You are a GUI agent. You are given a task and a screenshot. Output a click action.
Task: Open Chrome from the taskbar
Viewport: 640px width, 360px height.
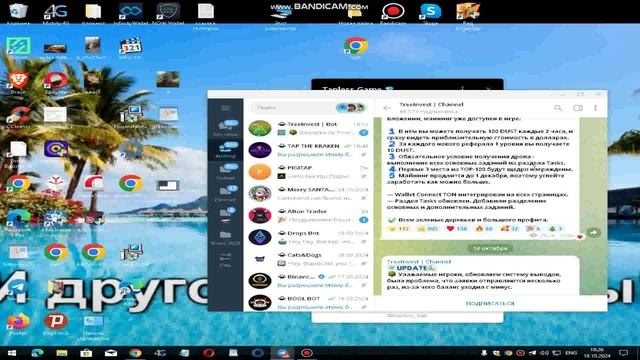tap(136, 353)
